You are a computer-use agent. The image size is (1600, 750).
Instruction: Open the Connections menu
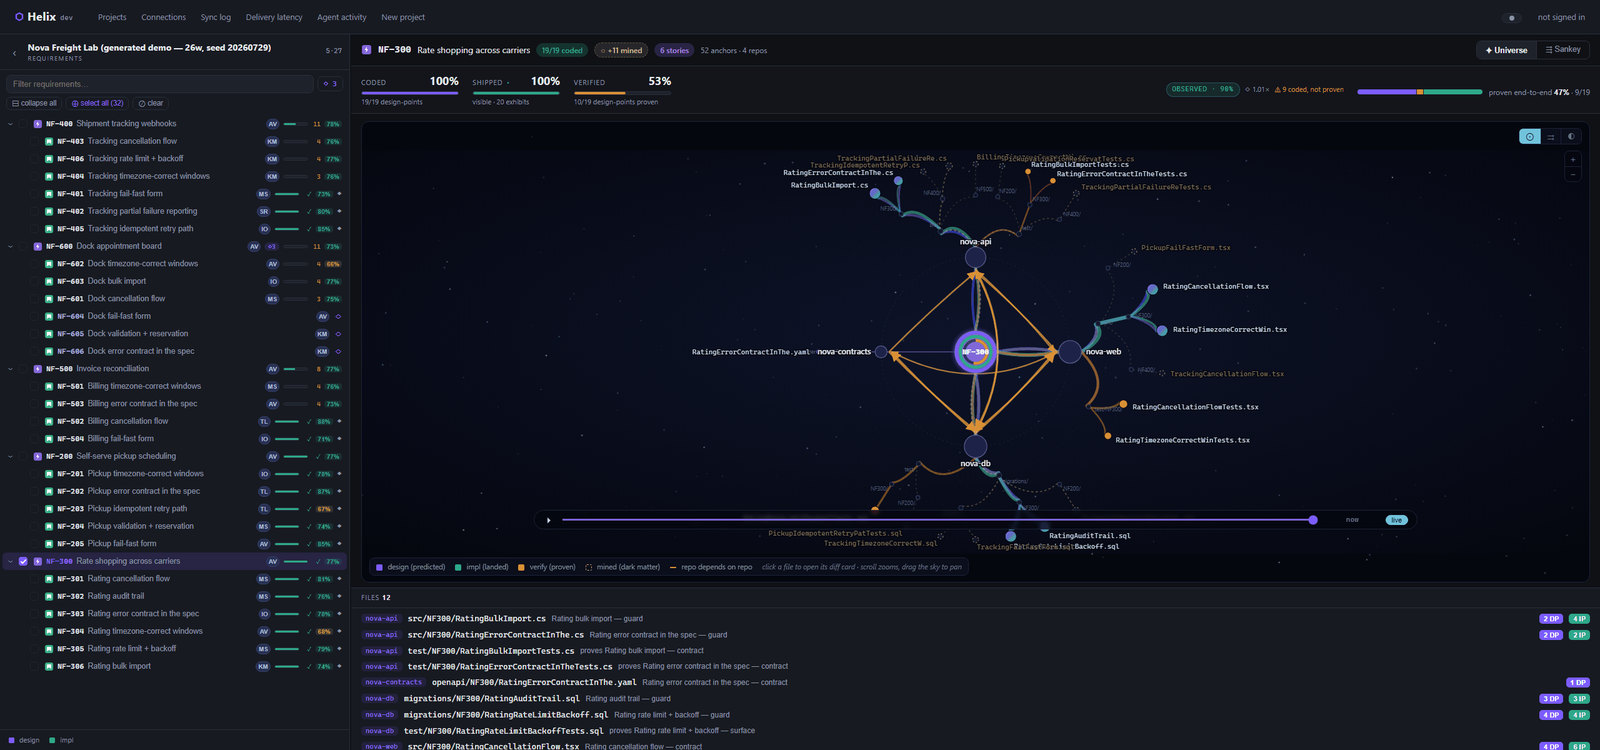coord(164,17)
